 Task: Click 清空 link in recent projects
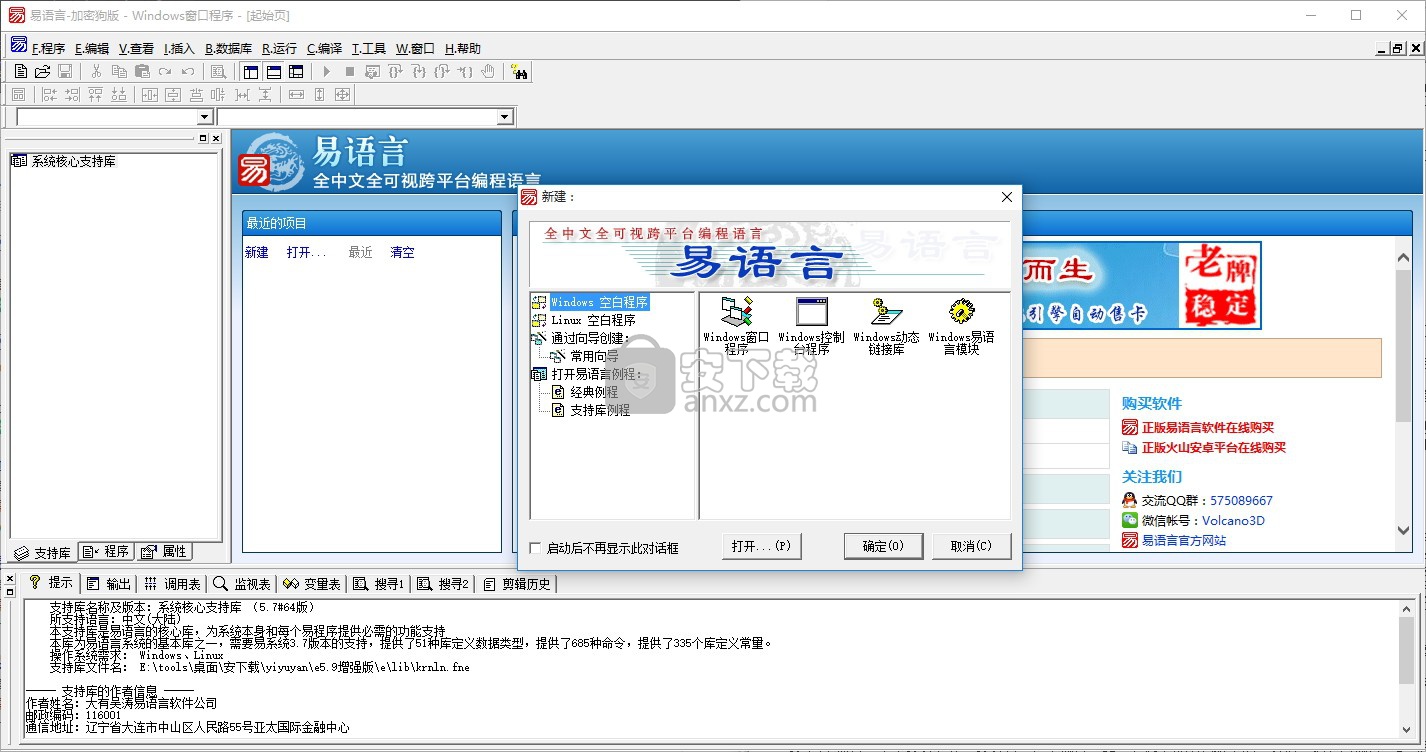pos(402,253)
